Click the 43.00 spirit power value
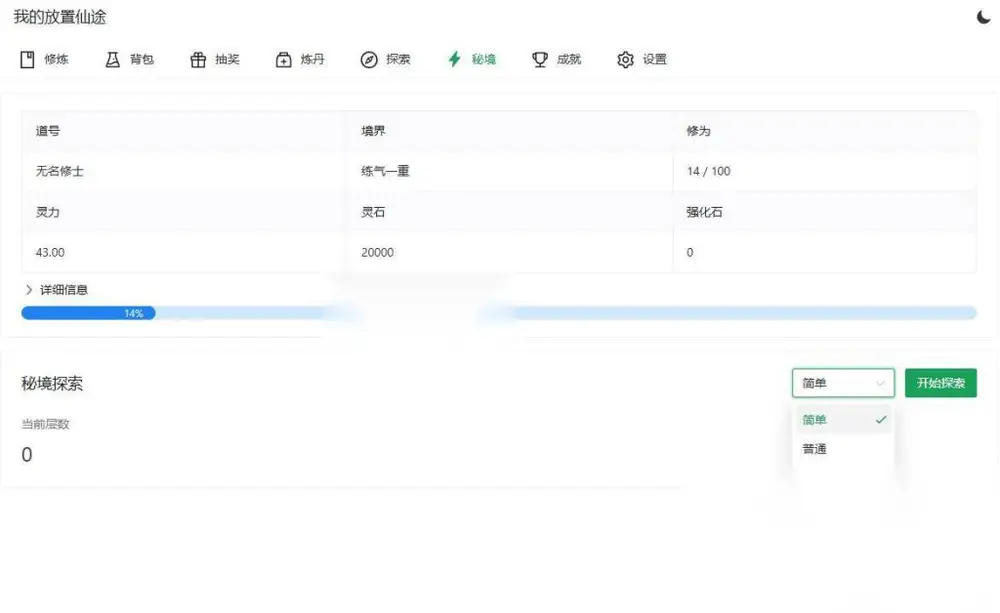The image size is (1000, 613). [x=50, y=253]
